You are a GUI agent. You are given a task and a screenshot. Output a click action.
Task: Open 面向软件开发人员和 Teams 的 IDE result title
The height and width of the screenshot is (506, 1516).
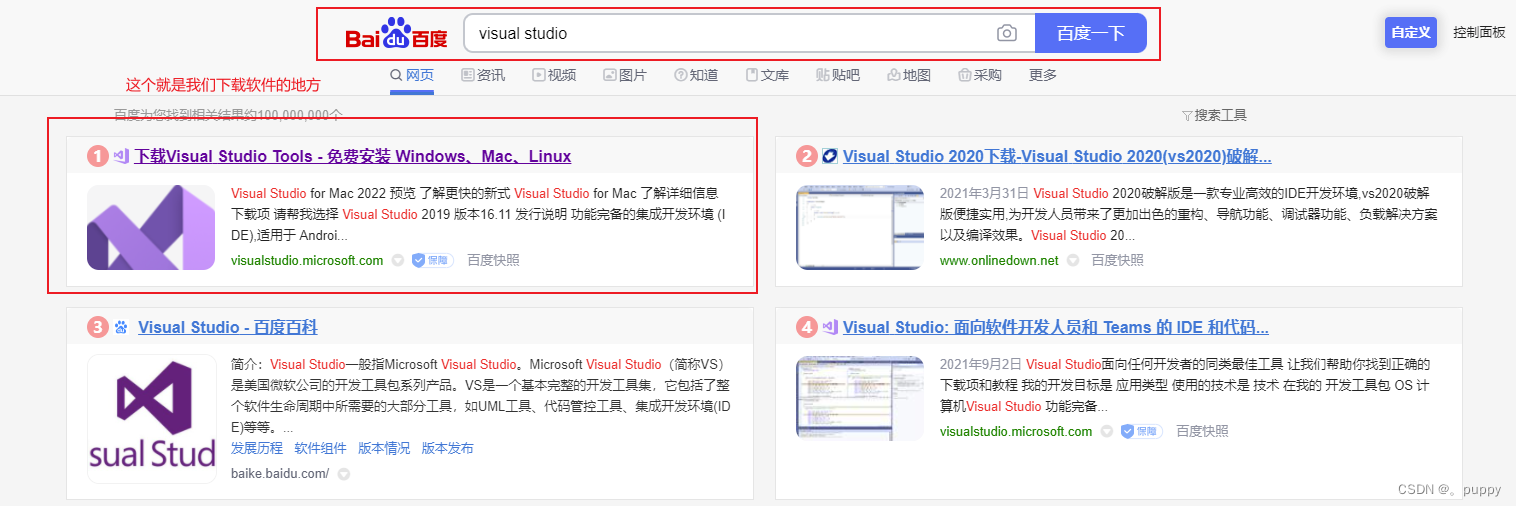1056,327
